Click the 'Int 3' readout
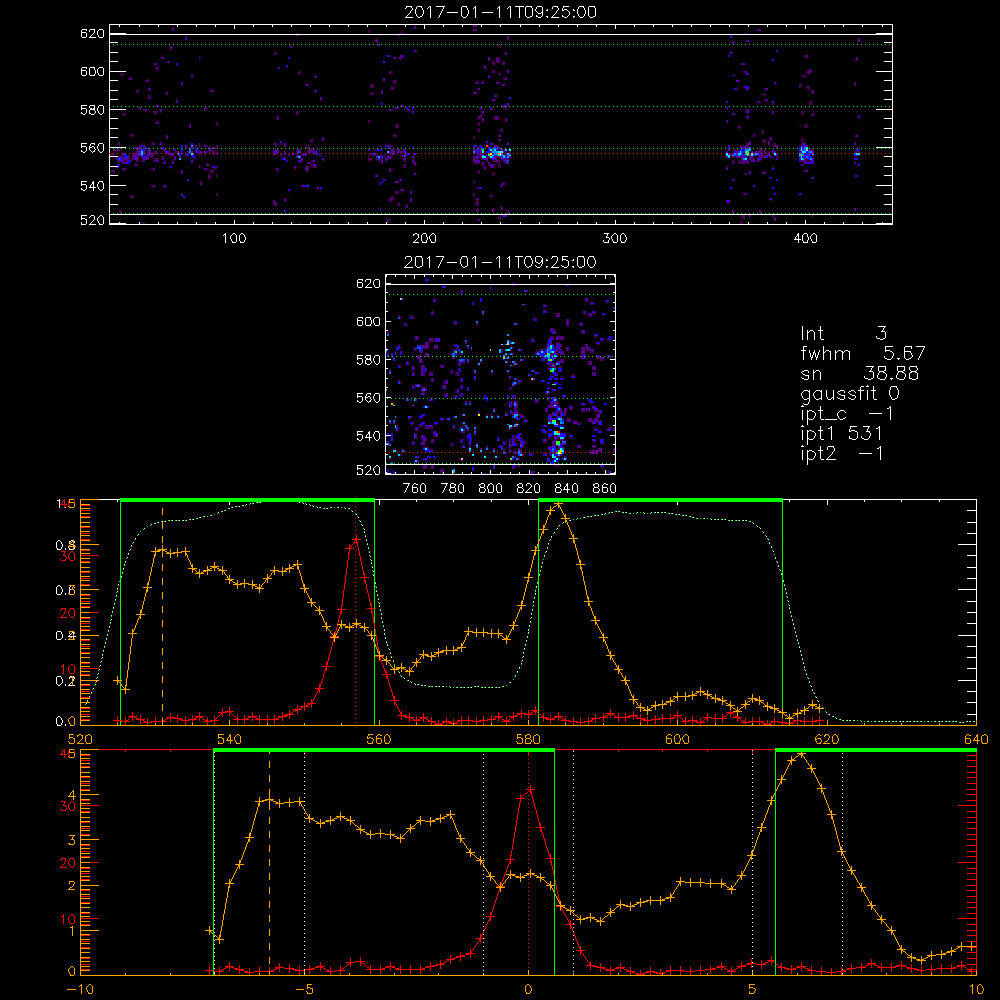Screen dimensions: 1000x1000 tap(843, 334)
